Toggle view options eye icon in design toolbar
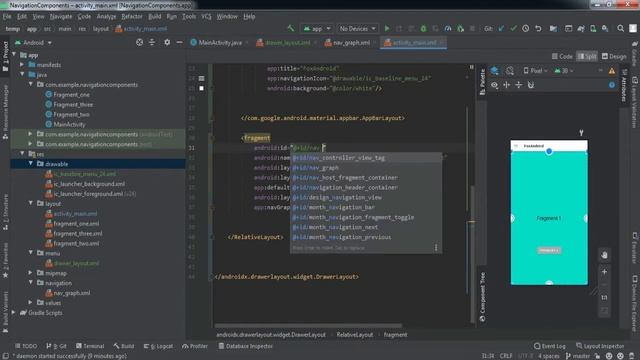 (494, 85)
